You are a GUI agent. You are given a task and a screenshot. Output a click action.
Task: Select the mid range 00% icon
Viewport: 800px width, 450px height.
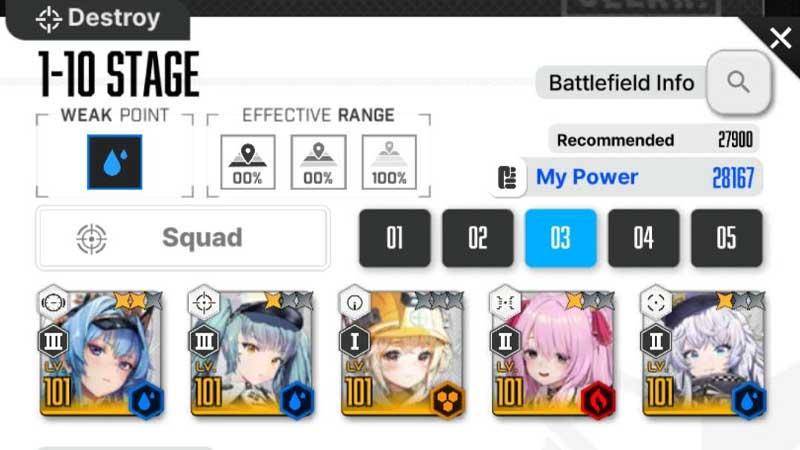[x=318, y=162]
